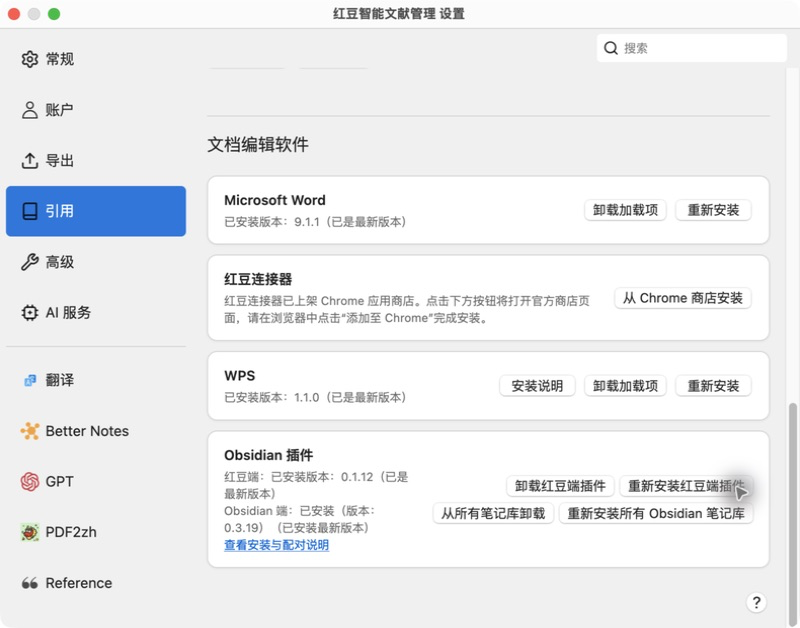This screenshot has height=628, width=800.
Task: Click the green zoom window button
Action: pyautogui.click(x=54, y=14)
